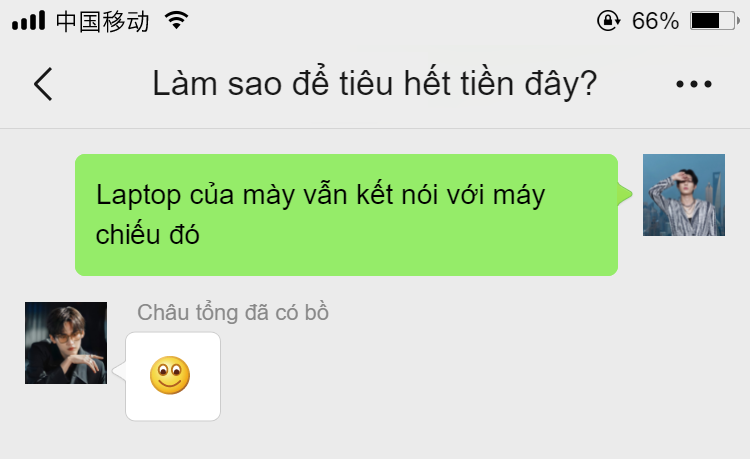
Task: Tap the word Laptop in the green message
Action: click(x=138, y=196)
